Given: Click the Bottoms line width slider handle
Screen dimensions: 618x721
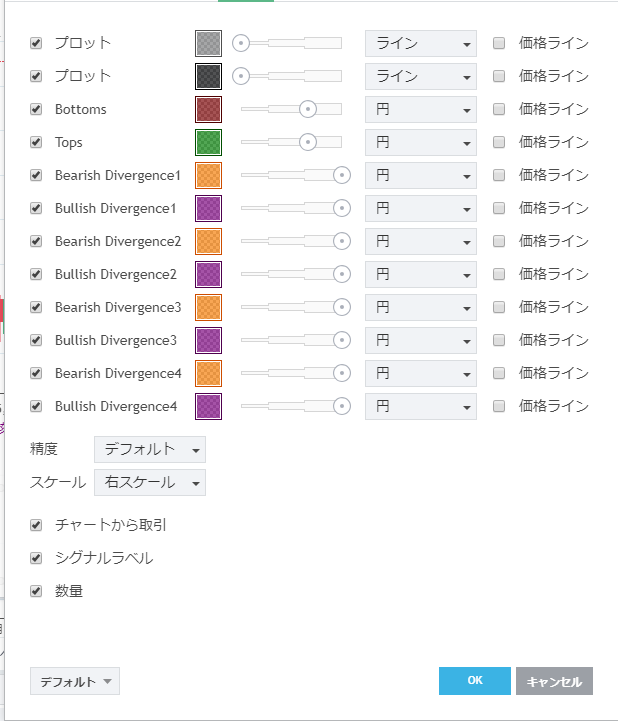Looking at the screenshot, I should (x=308, y=109).
